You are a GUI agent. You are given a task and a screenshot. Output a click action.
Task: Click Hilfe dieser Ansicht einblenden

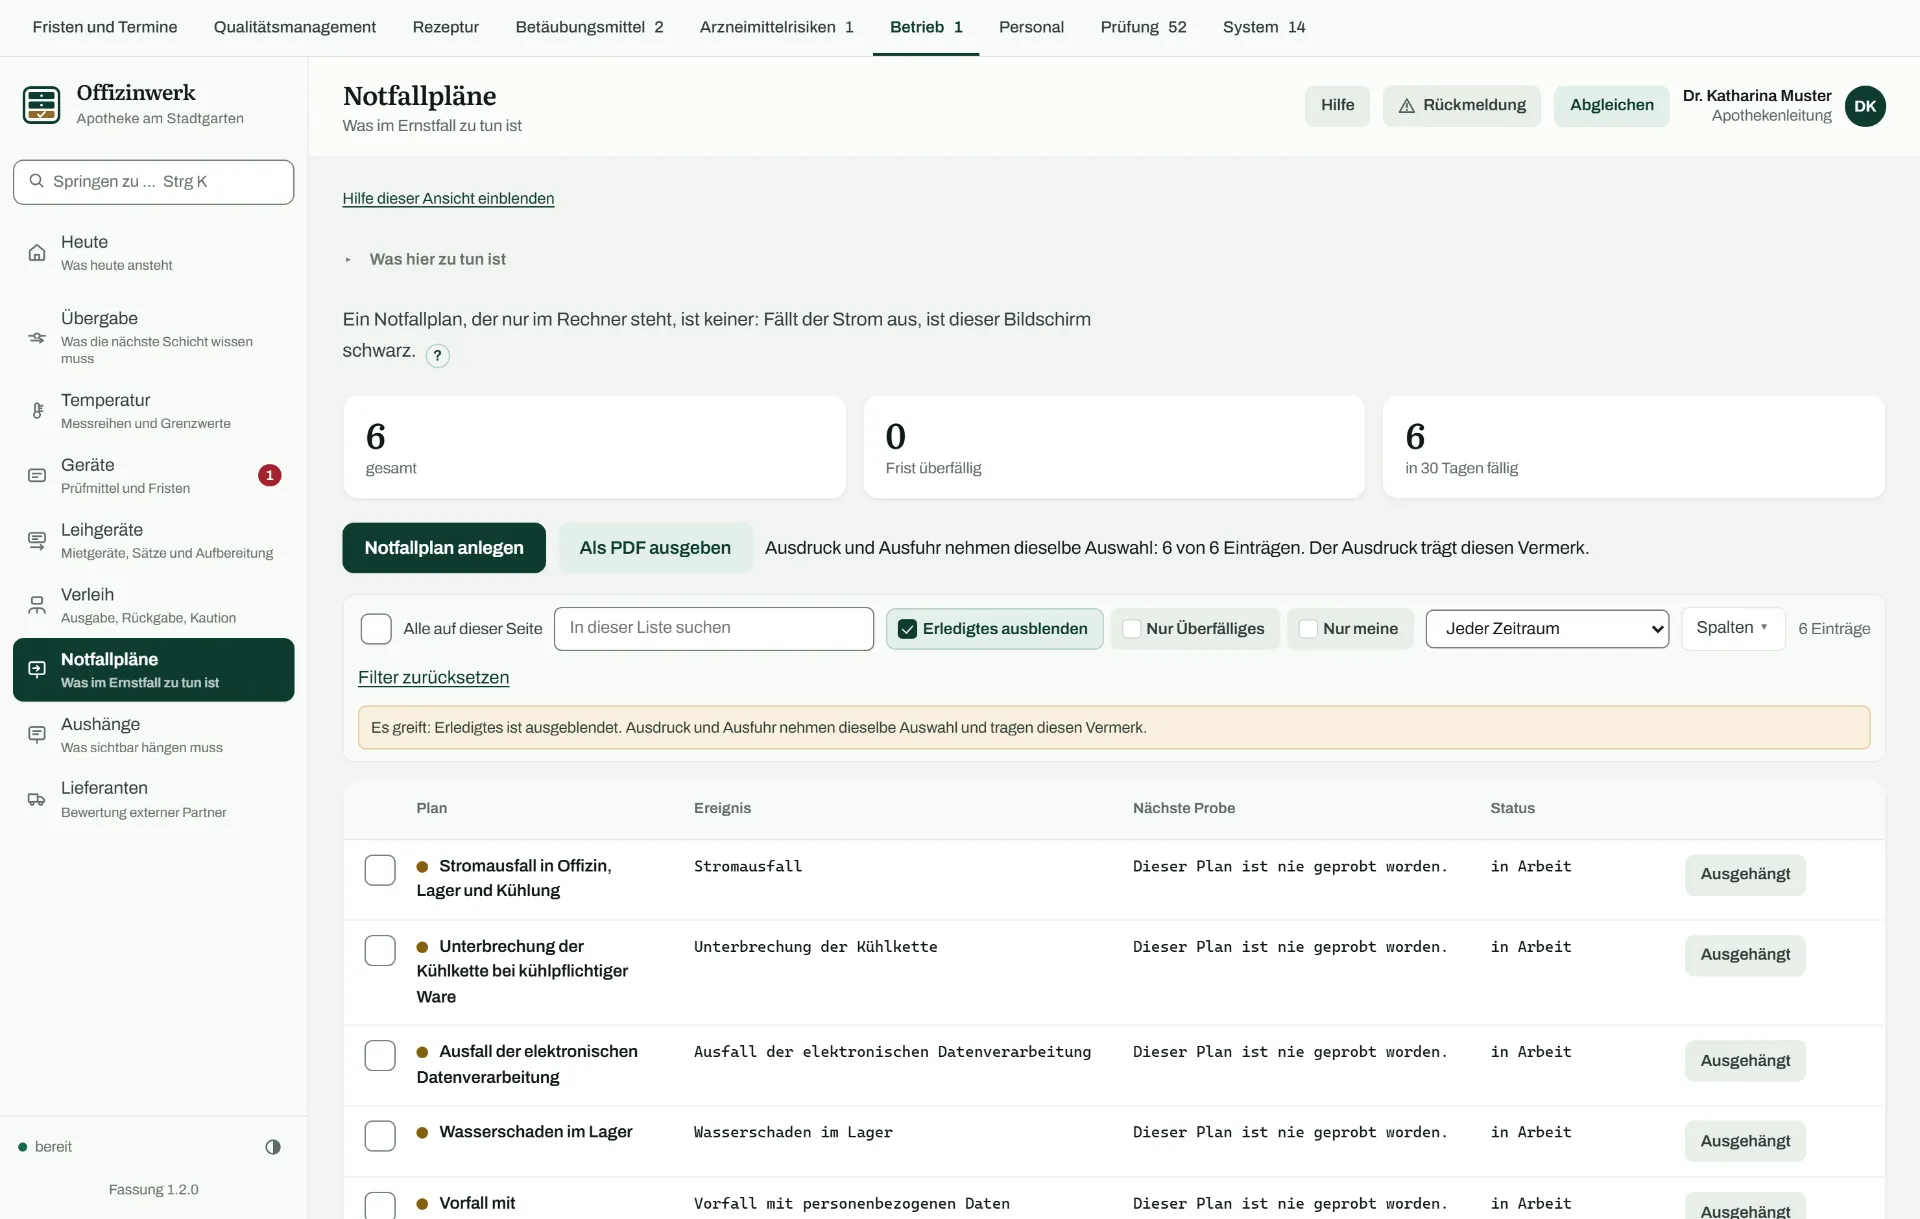coord(448,199)
